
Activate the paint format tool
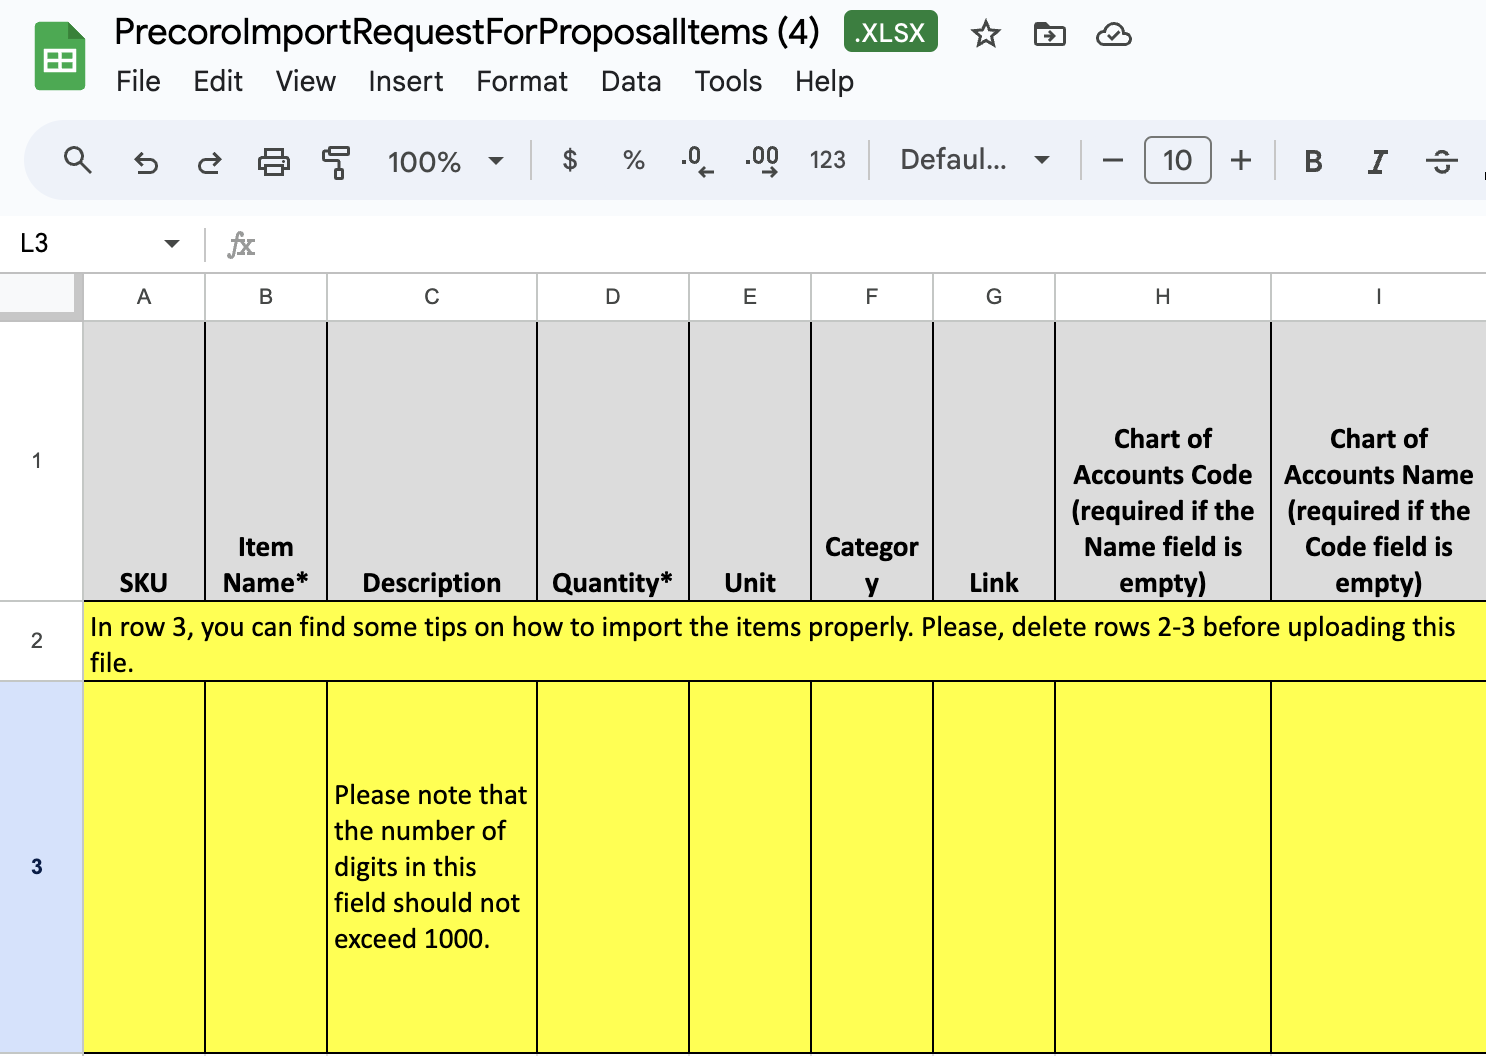[336, 161]
